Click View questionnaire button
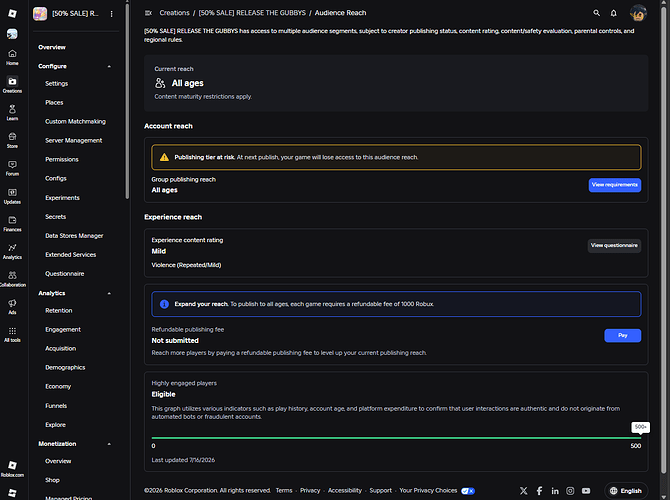The image size is (670, 500). 614,246
